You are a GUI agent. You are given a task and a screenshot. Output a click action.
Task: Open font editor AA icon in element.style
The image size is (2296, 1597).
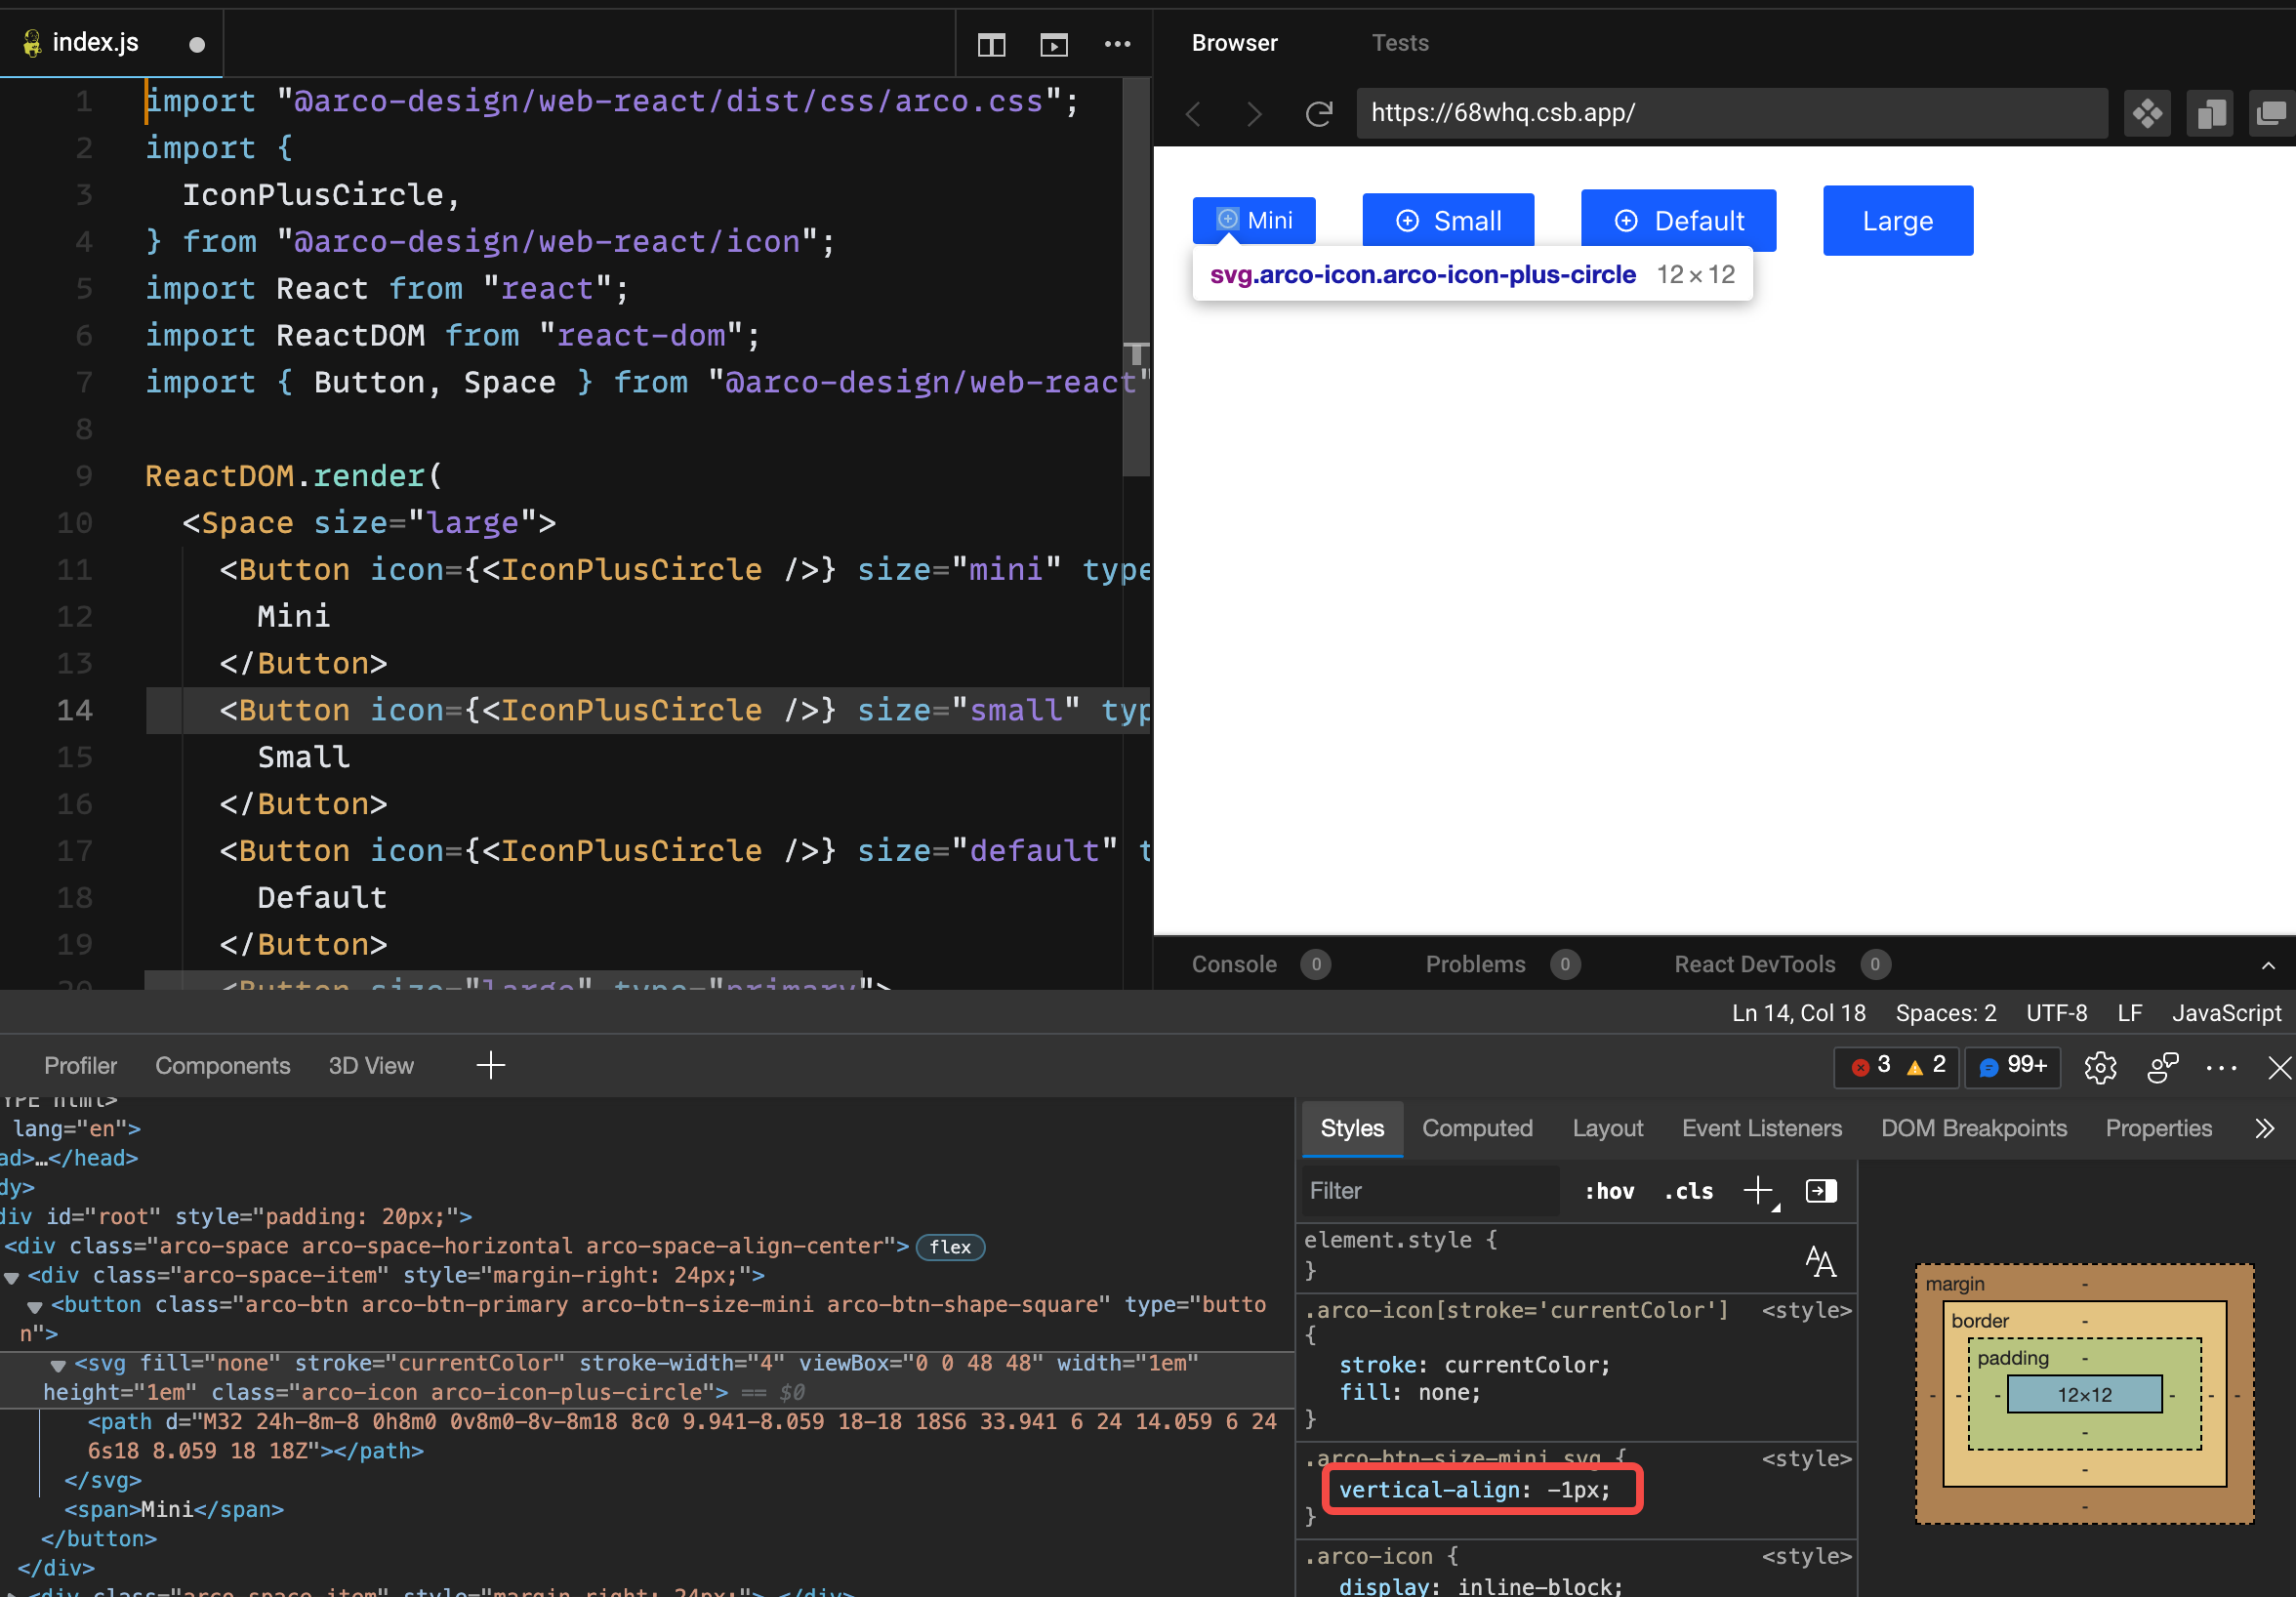click(x=1820, y=1261)
